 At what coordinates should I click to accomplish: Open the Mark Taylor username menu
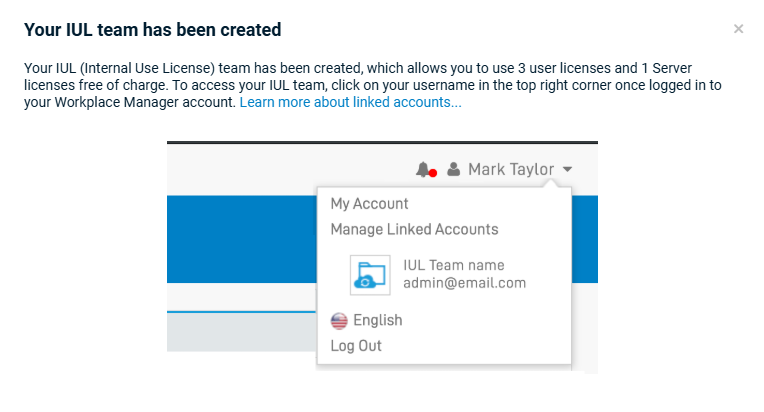click(x=510, y=170)
